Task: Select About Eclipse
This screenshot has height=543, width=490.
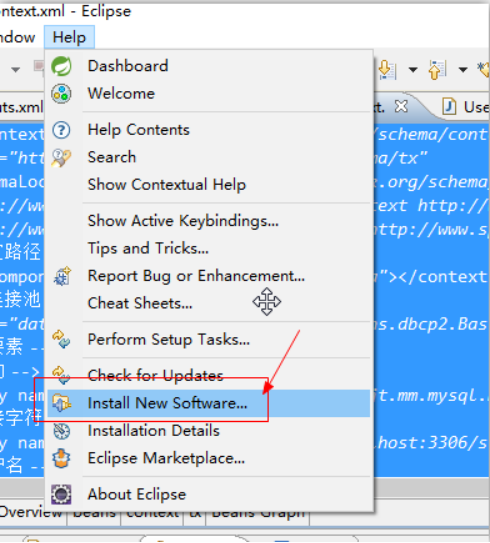Action: (209, 495)
